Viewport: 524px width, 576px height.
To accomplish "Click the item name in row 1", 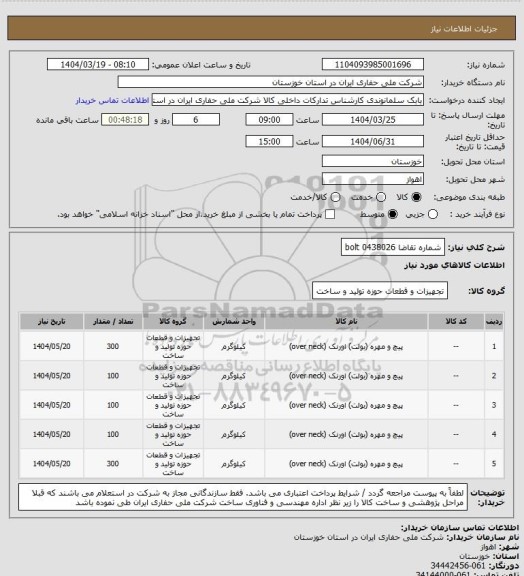I will click(x=346, y=346).
